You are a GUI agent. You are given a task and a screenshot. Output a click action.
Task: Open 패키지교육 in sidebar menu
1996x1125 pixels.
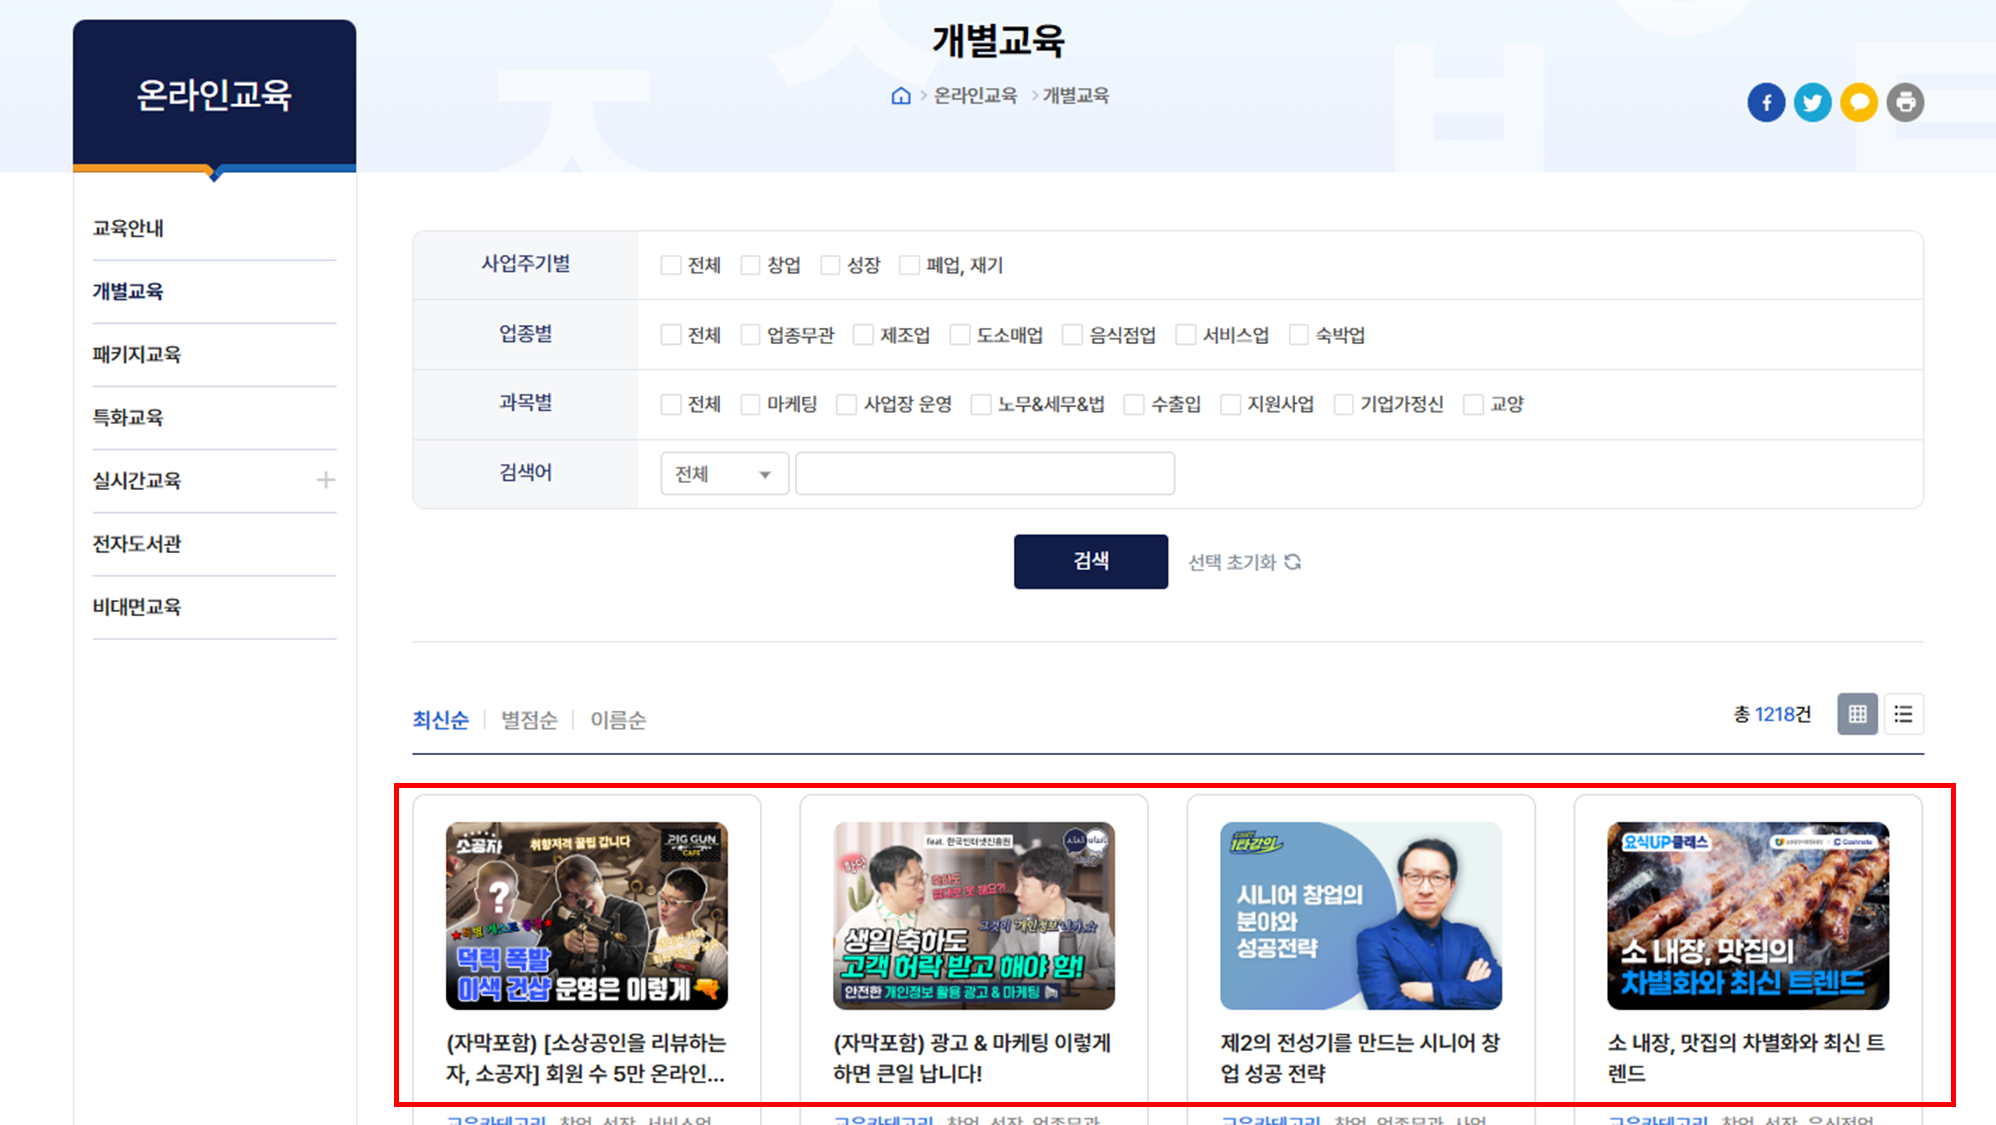(137, 354)
